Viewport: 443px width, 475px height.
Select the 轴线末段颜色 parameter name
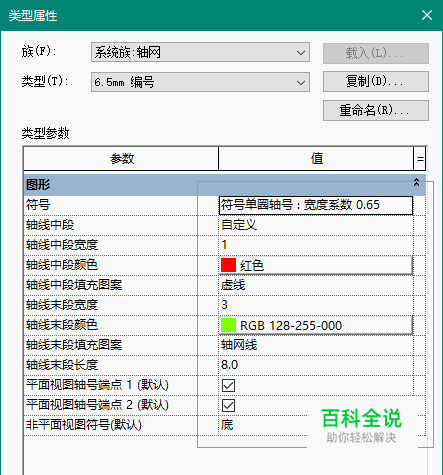[x=121, y=325]
